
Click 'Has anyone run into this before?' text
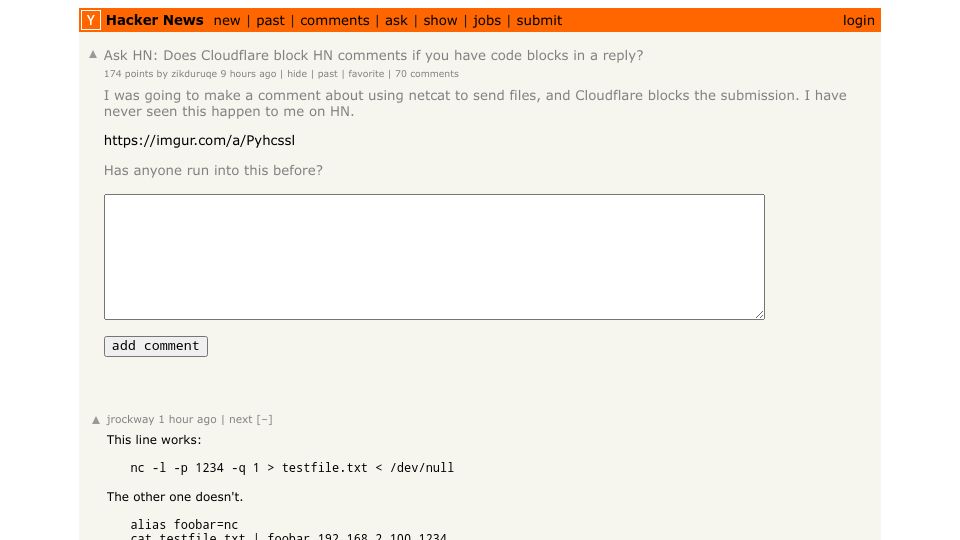pos(213,170)
